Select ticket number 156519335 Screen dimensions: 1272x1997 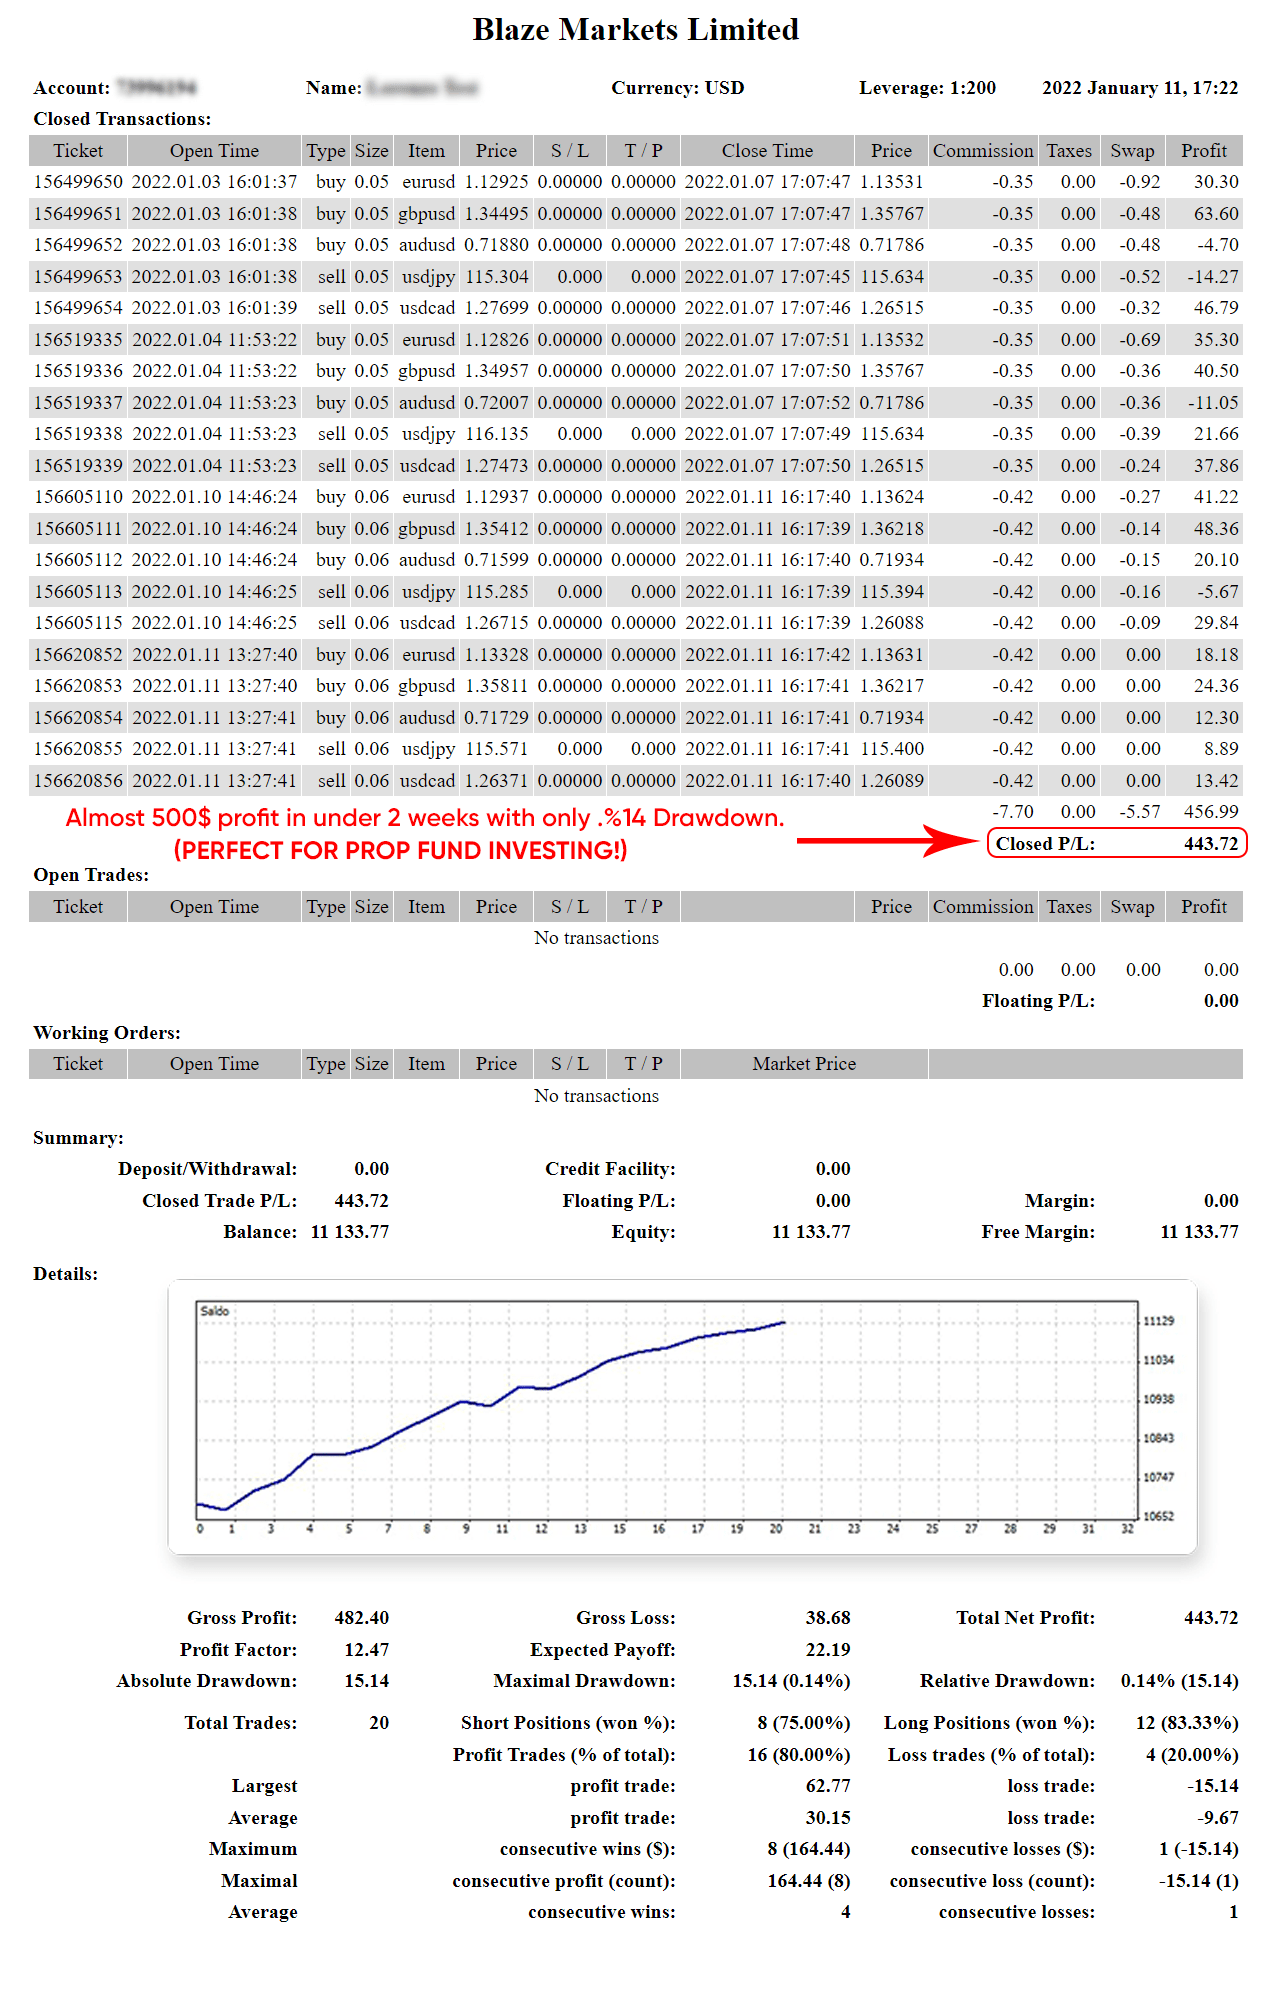(x=78, y=340)
